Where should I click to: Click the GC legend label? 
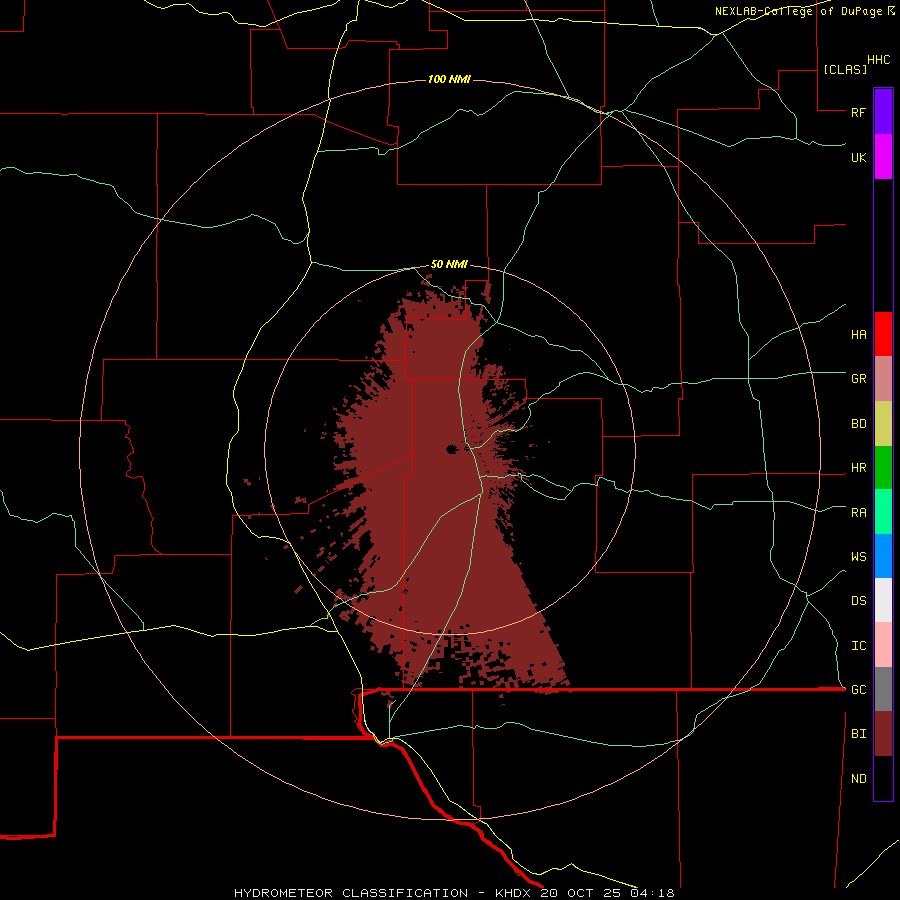(x=858, y=690)
